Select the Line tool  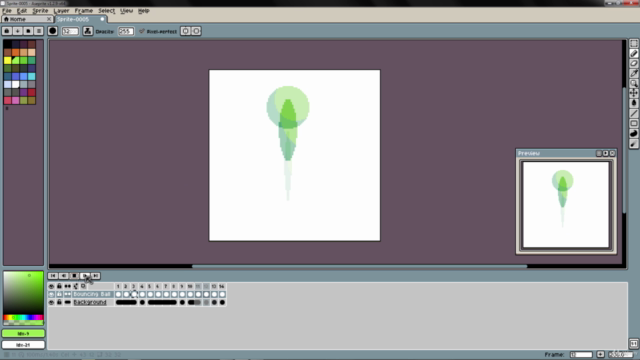pos(633,113)
